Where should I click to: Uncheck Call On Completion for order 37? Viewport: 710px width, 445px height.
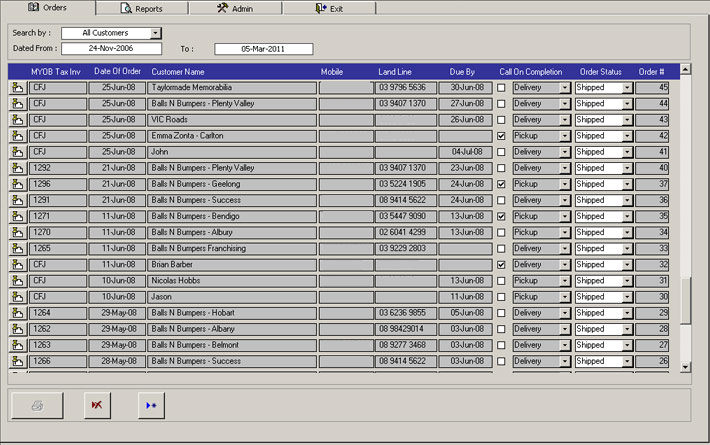click(501, 184)
